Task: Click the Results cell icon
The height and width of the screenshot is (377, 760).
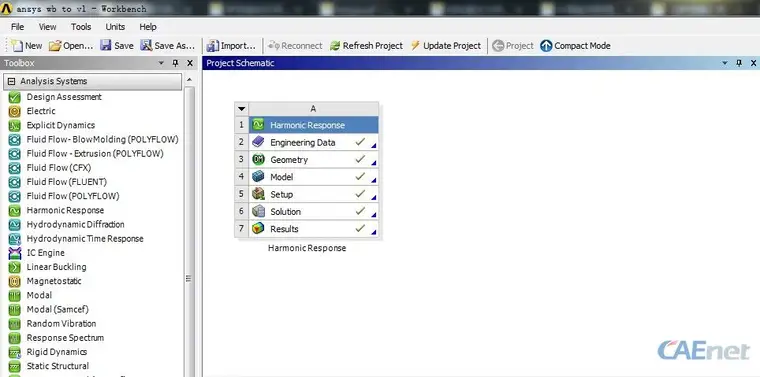Action: pos(258,229)
